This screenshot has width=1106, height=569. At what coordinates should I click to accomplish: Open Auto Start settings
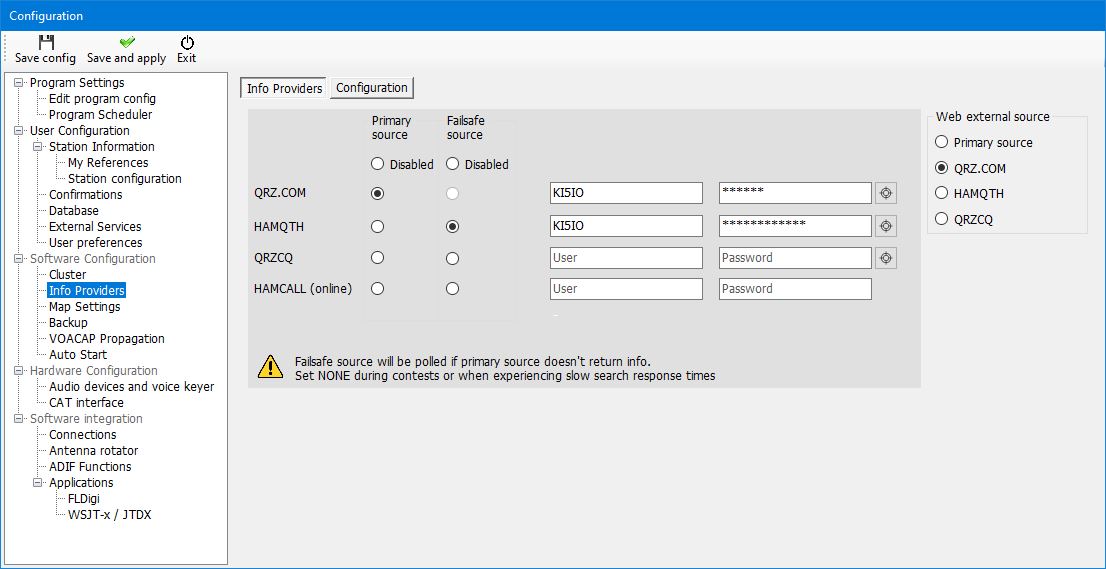(x=78, y=355)
